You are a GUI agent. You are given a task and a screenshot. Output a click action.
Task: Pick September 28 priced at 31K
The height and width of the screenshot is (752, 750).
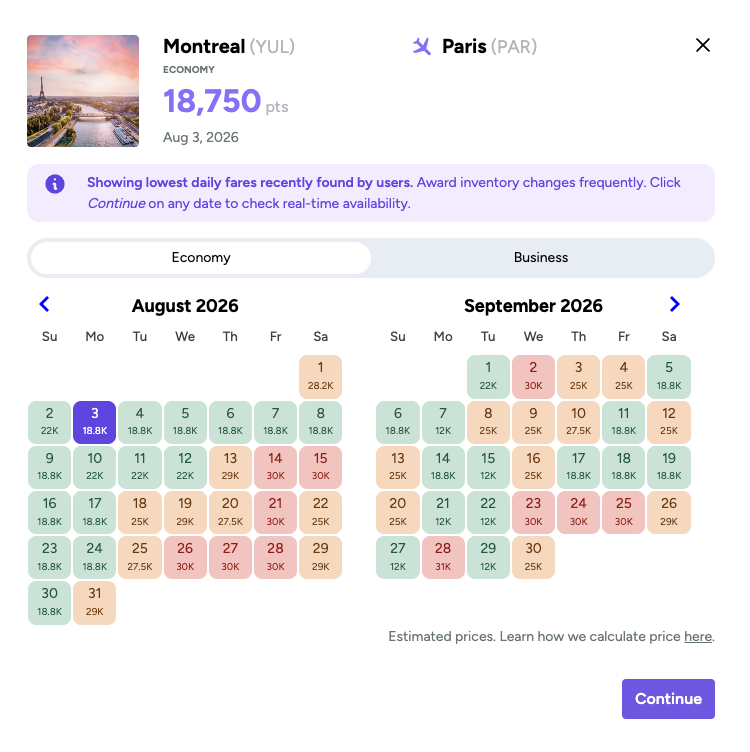(x=443, y=558)
